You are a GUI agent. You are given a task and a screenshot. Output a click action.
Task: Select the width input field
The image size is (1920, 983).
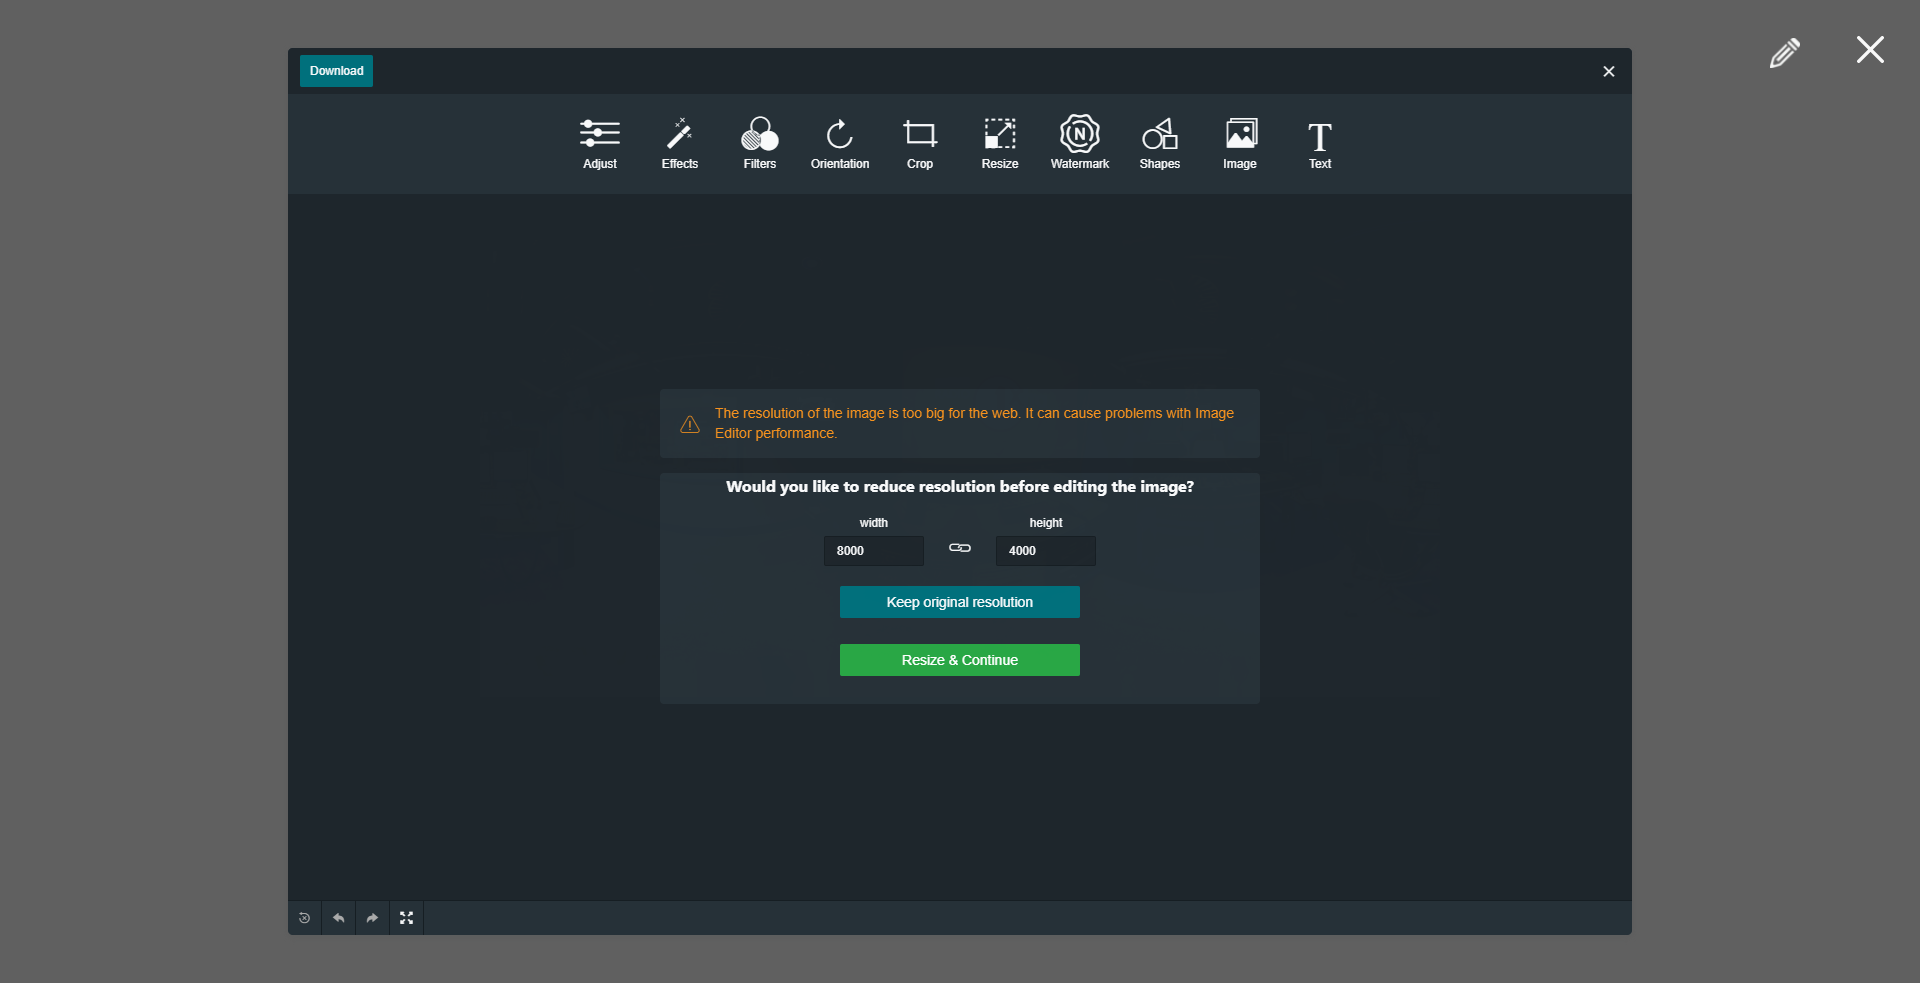[873, 551]
